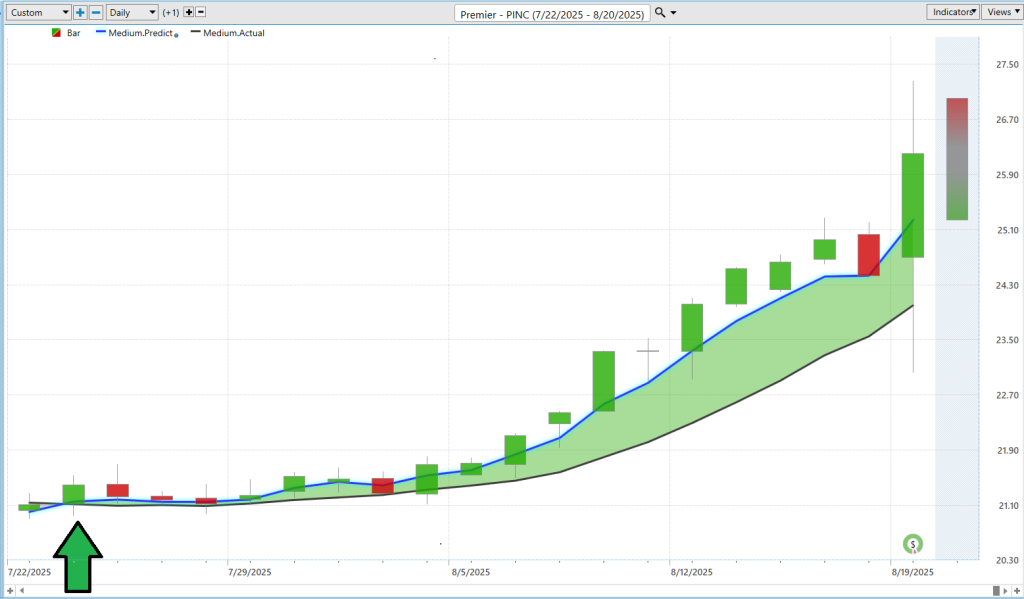Click the red-green forecast range bar

point(957,158)
